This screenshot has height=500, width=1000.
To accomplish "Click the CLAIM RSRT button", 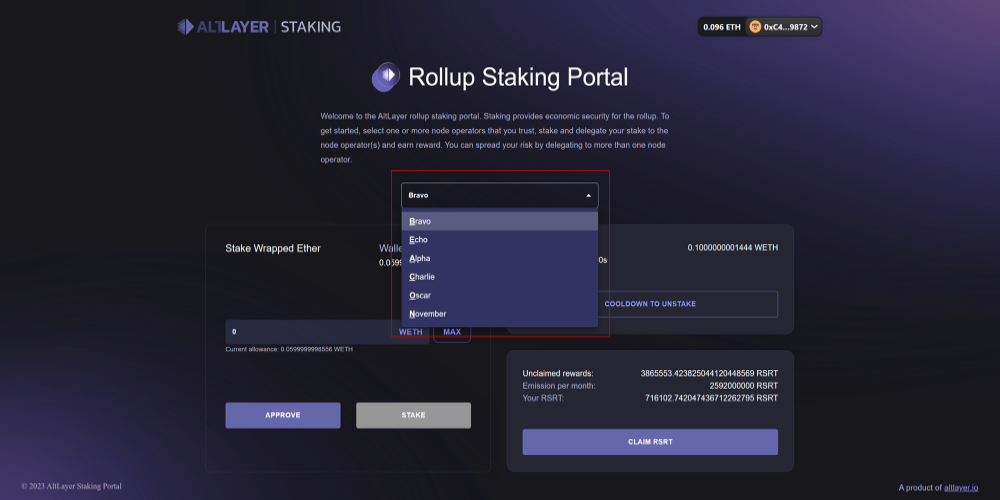I will click(650, 442).
